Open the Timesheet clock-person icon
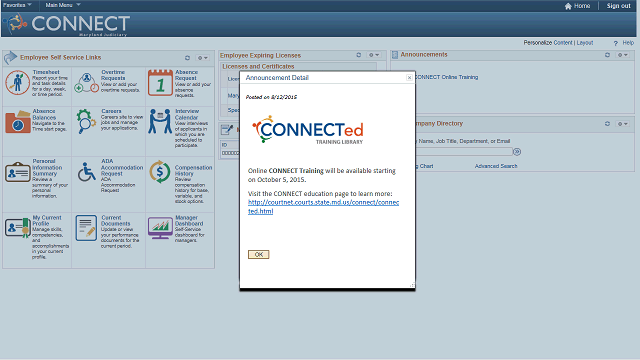The height and width of the screenshot is (360, 640). [17, 83]
